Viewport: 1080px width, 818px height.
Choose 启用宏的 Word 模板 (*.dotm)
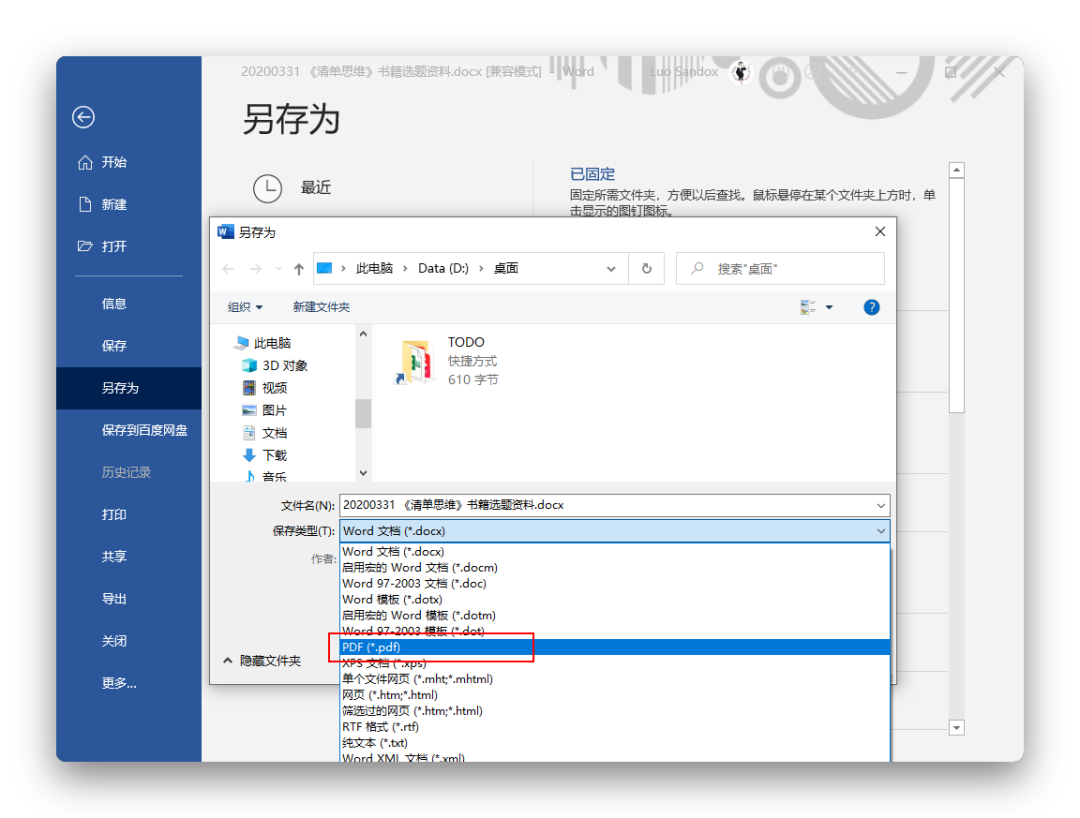pos(615,616)
